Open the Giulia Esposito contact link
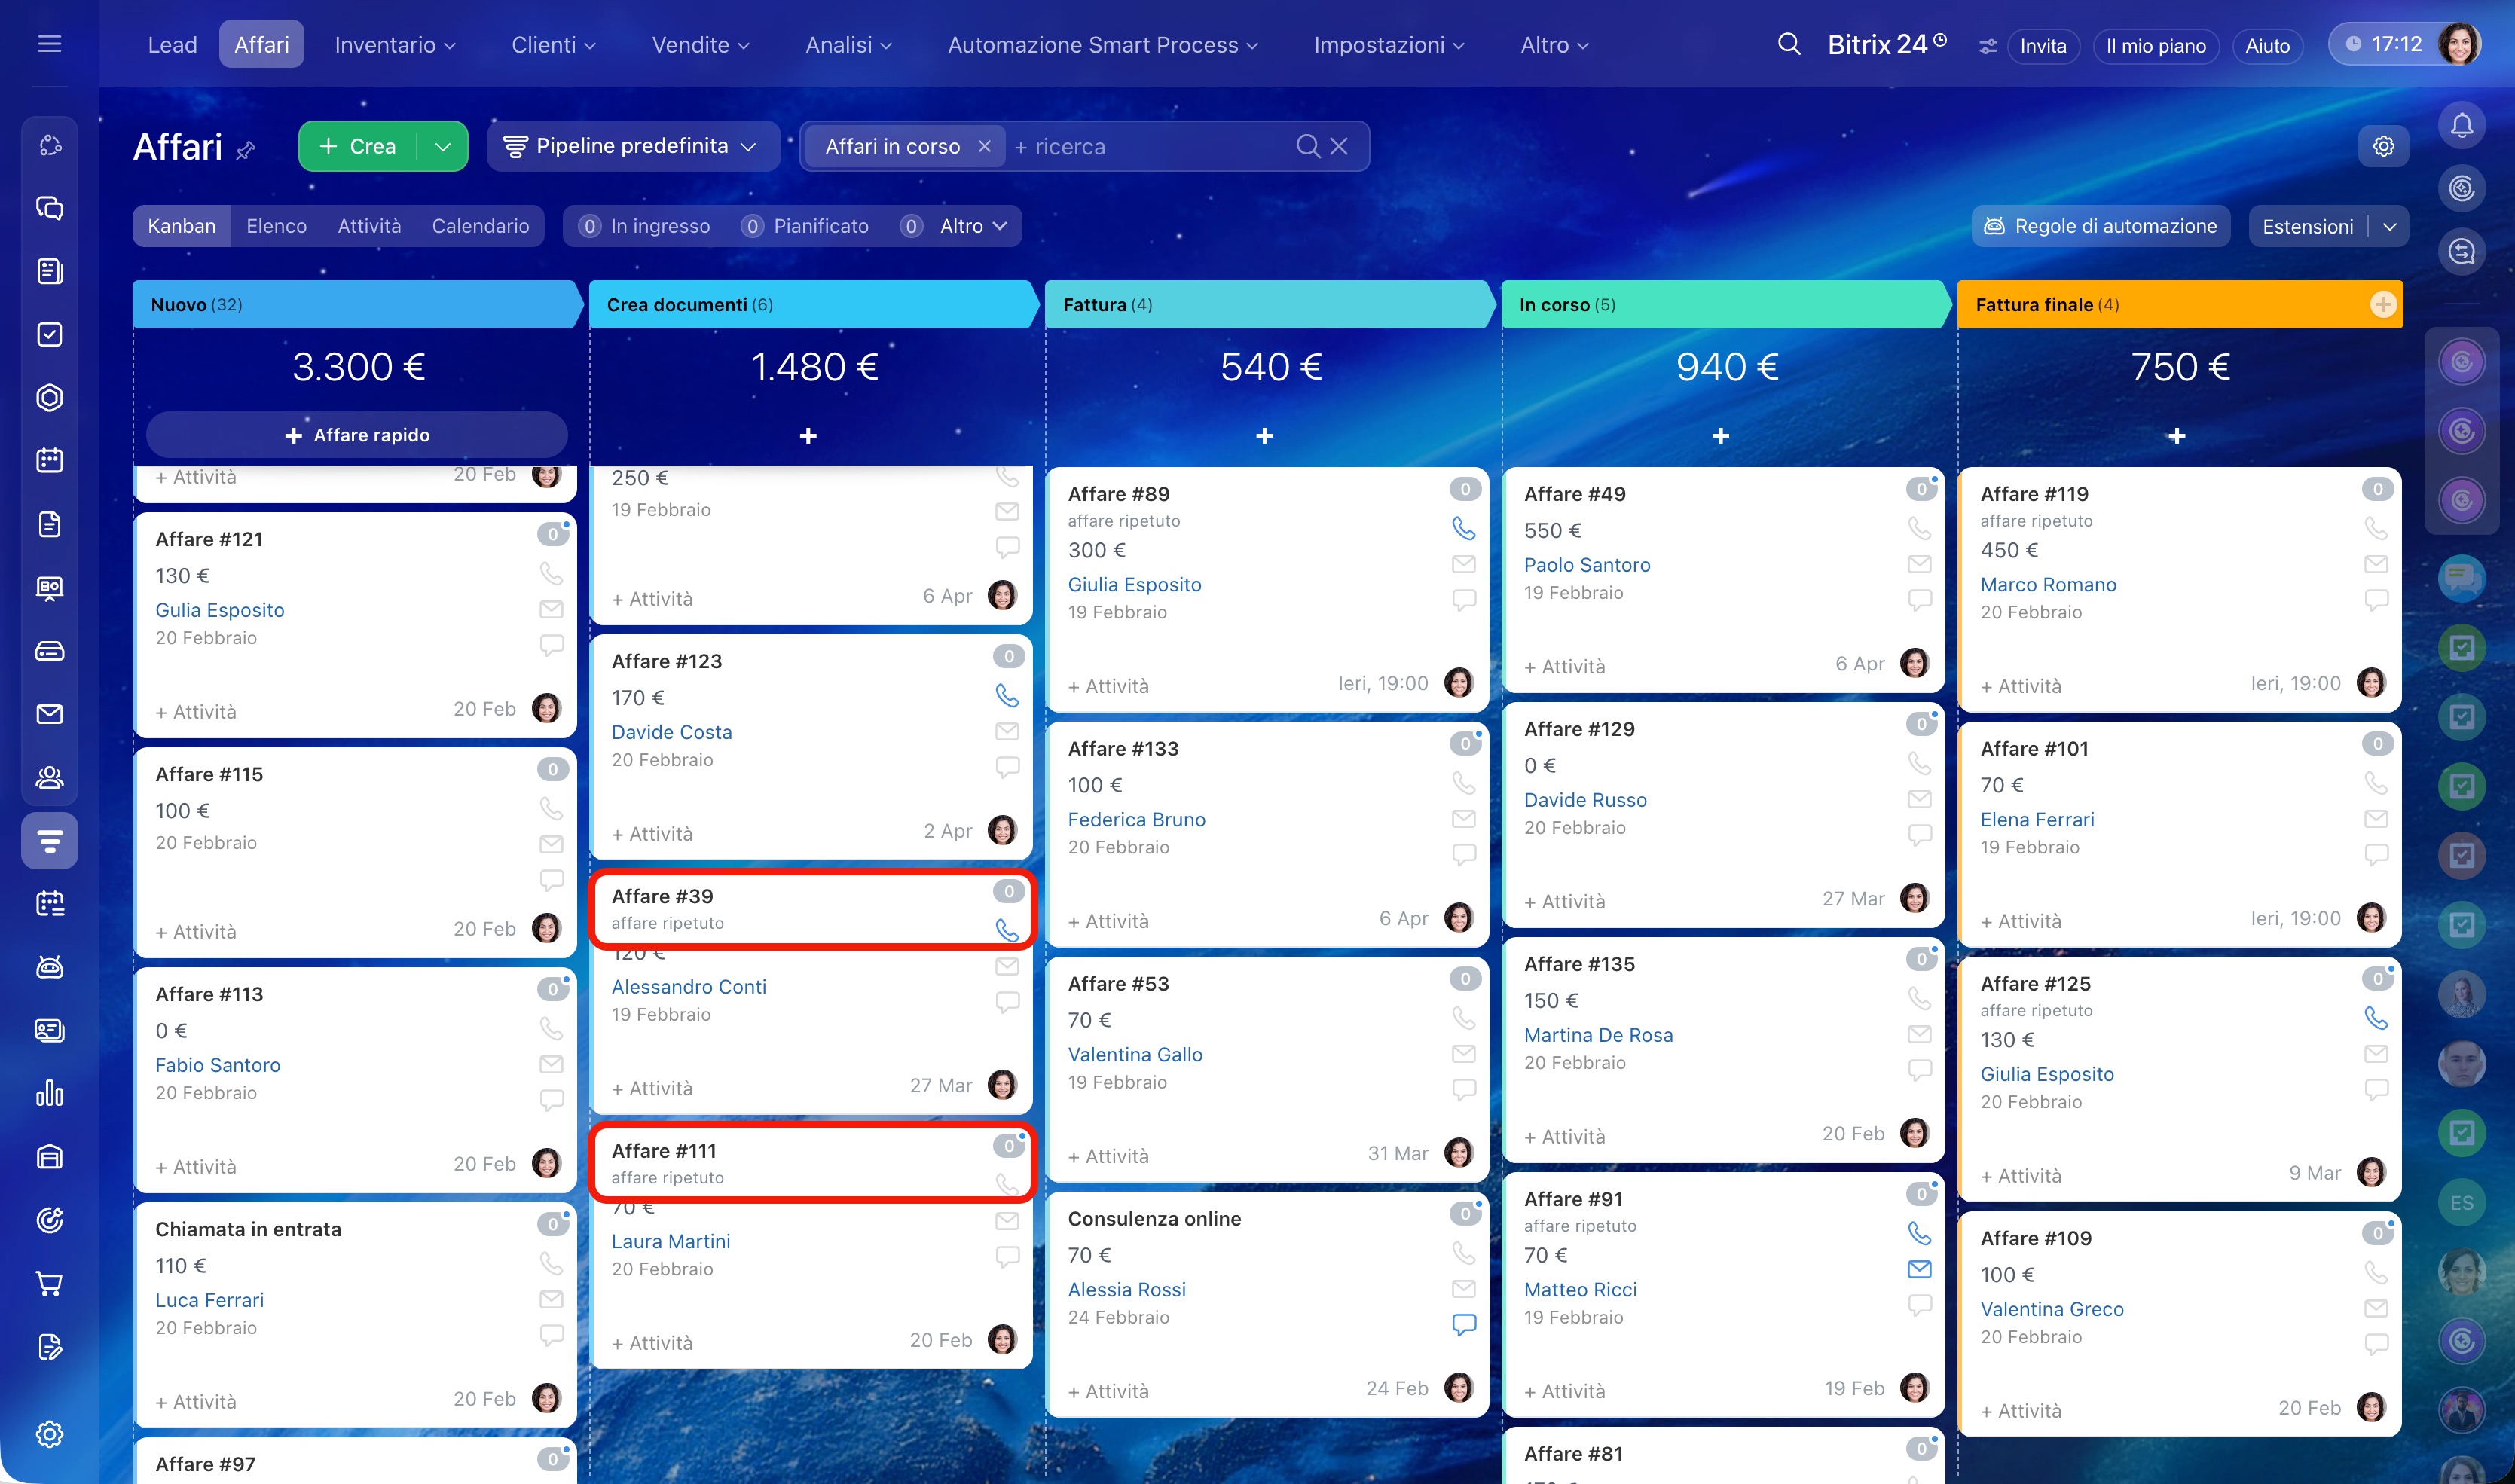Viewport: 2515px width, 1484px height. 1134,584
